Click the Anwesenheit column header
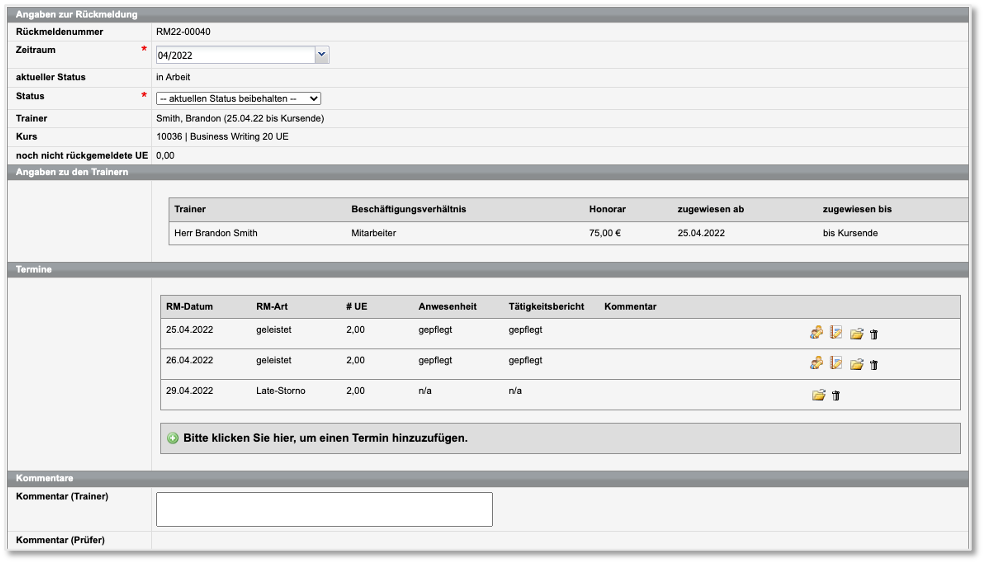Screen dimensions: 984x564 click(447, 307)
